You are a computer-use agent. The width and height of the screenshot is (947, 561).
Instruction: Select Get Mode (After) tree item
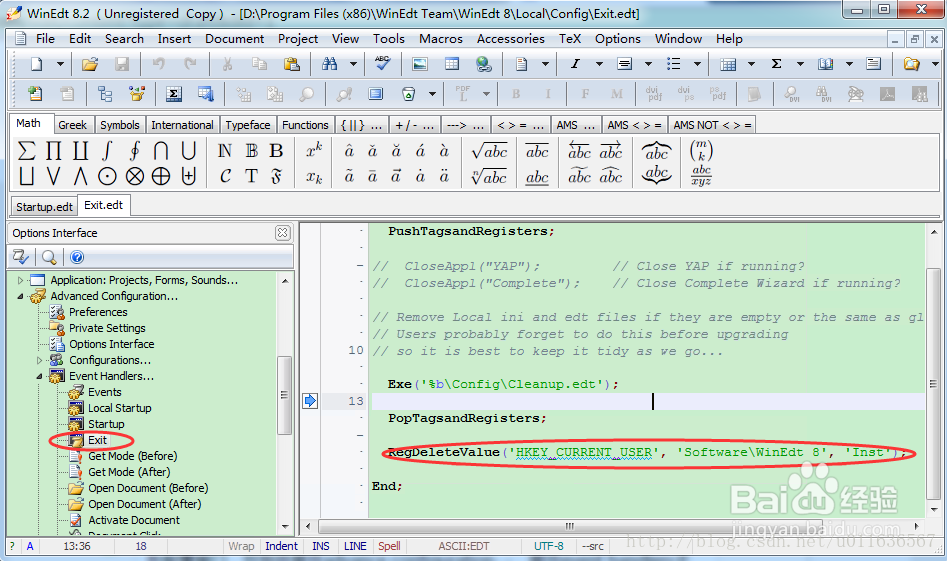[x=129, y=472]
